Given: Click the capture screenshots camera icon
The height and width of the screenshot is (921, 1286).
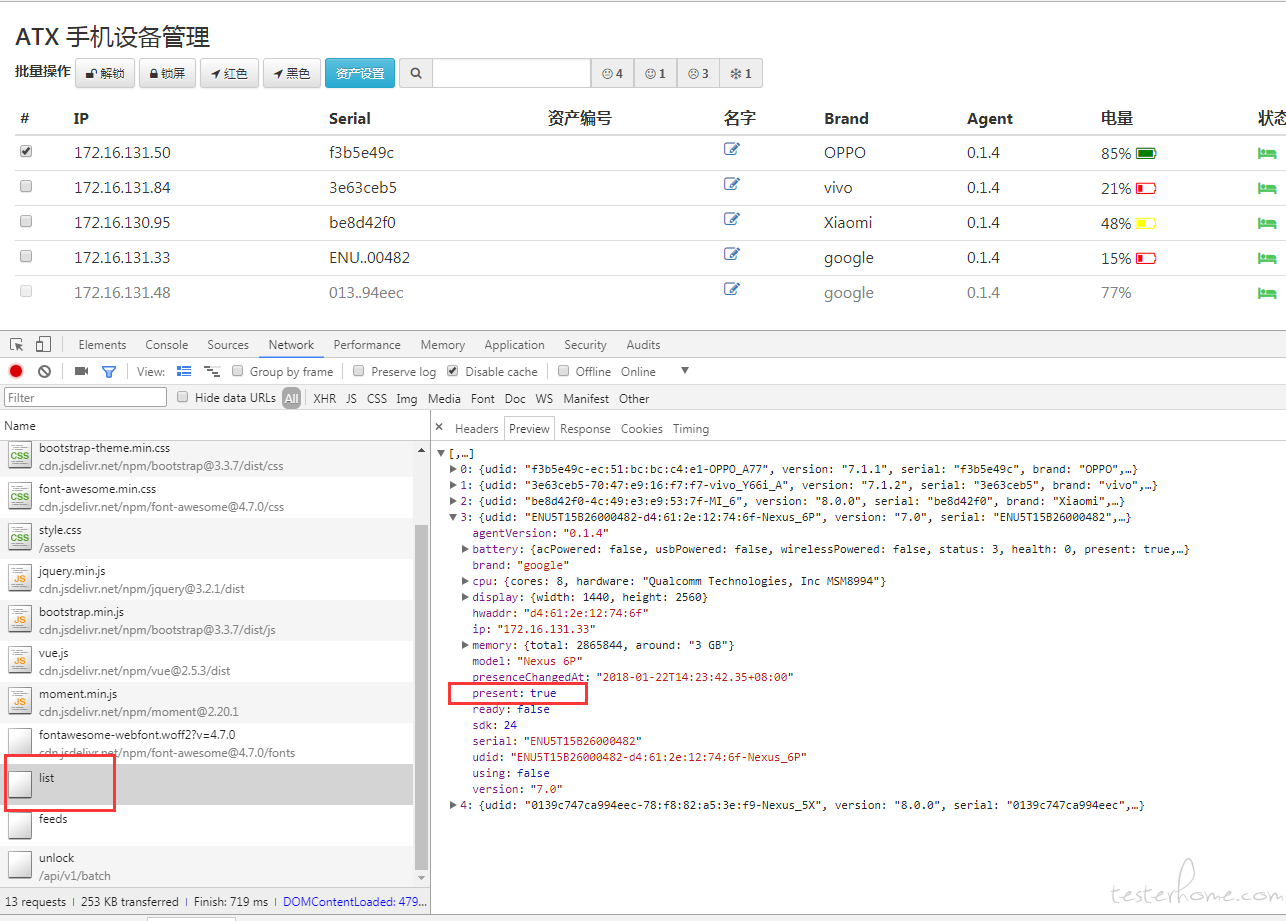Looking at the screenshot, I should point(82,372).
